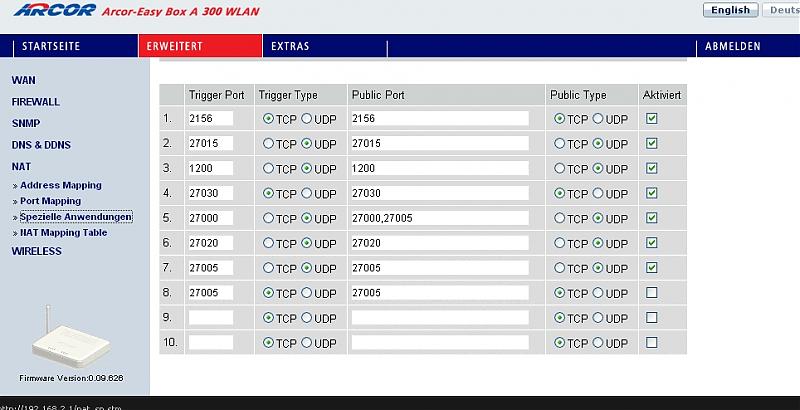Image resolution: width=800 pixels, height=410 pixels.
Task: Switch to the Extras tab
Action: click(290, 46)
